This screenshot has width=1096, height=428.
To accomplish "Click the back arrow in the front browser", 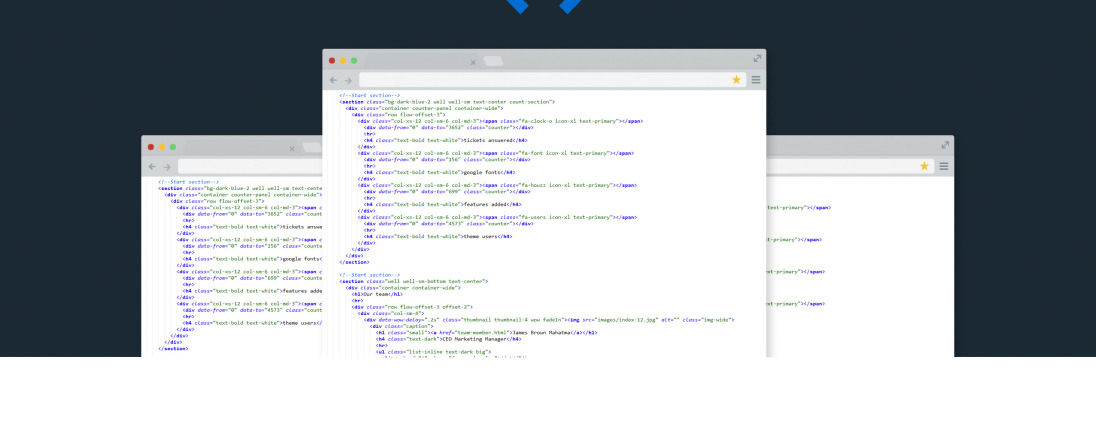I will [x=334, y=80].
